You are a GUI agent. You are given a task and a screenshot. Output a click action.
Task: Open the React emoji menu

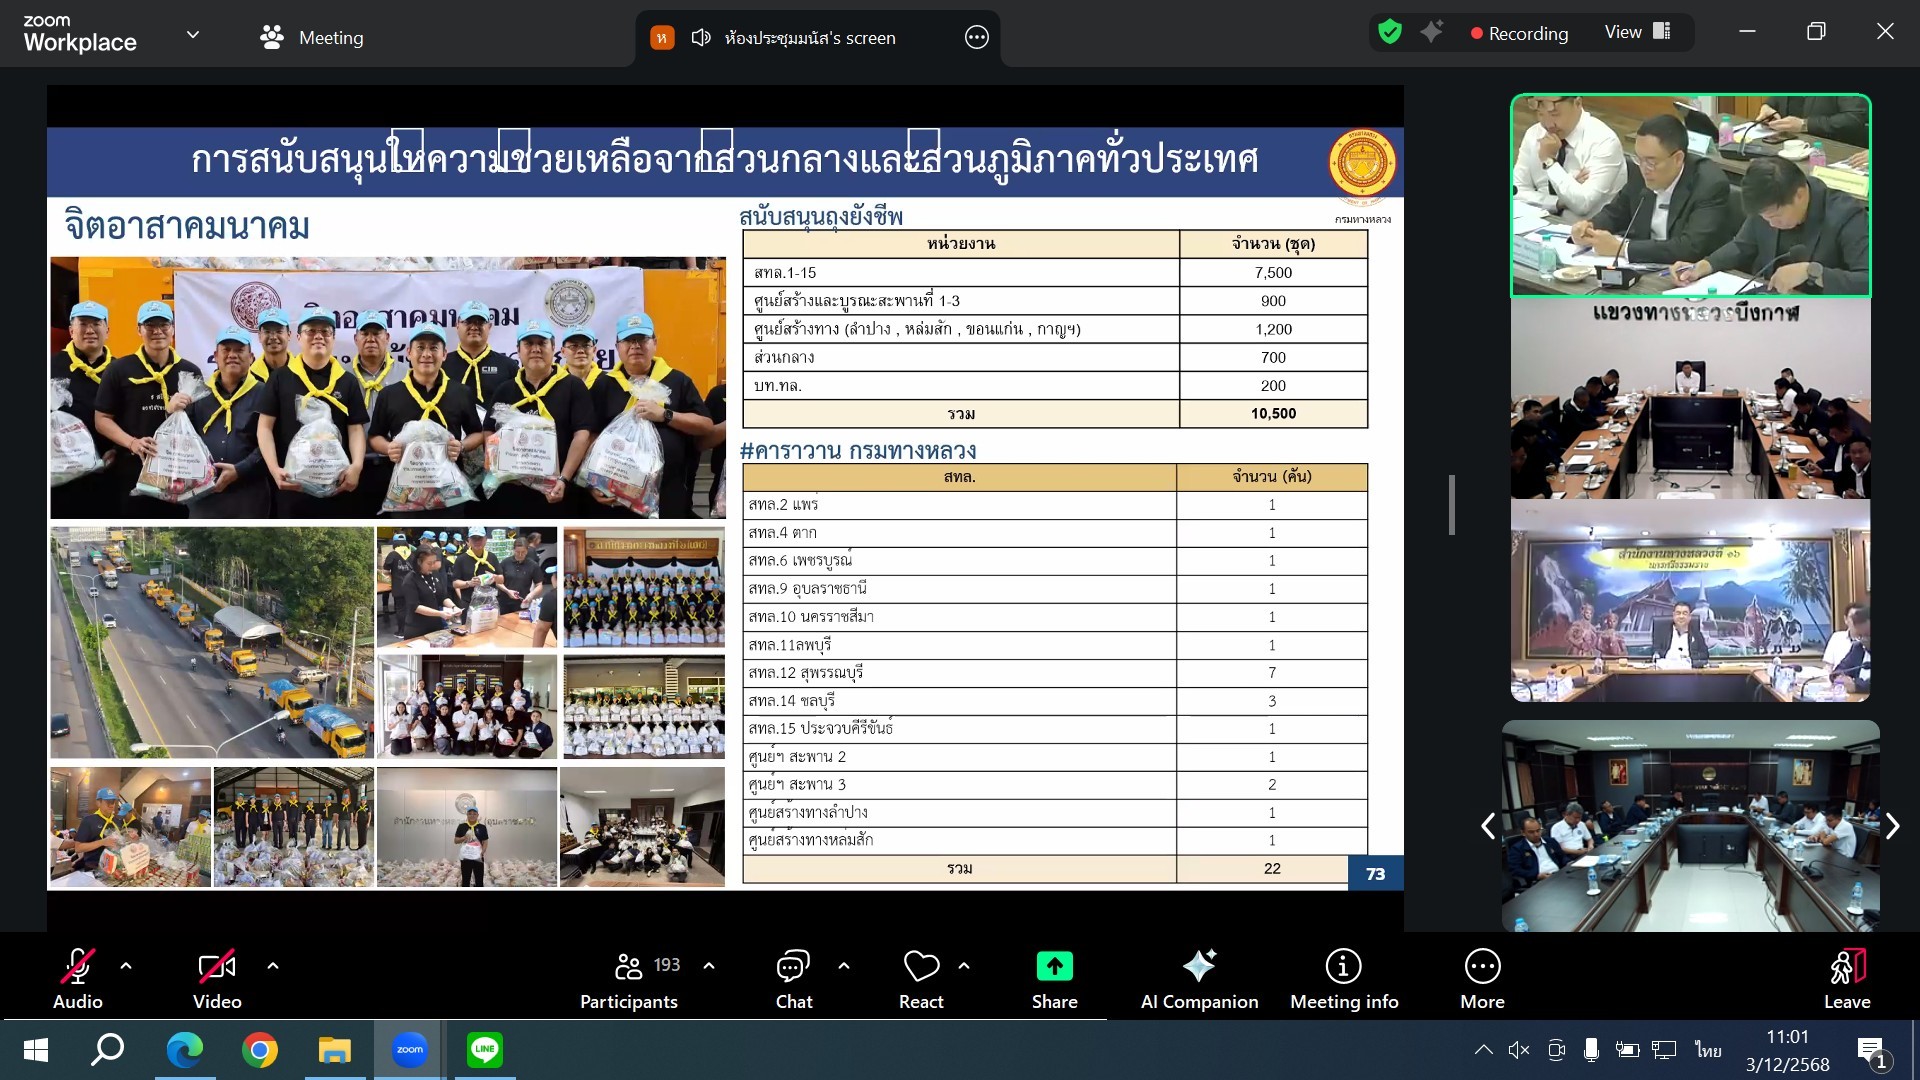(x=921, y=978)
